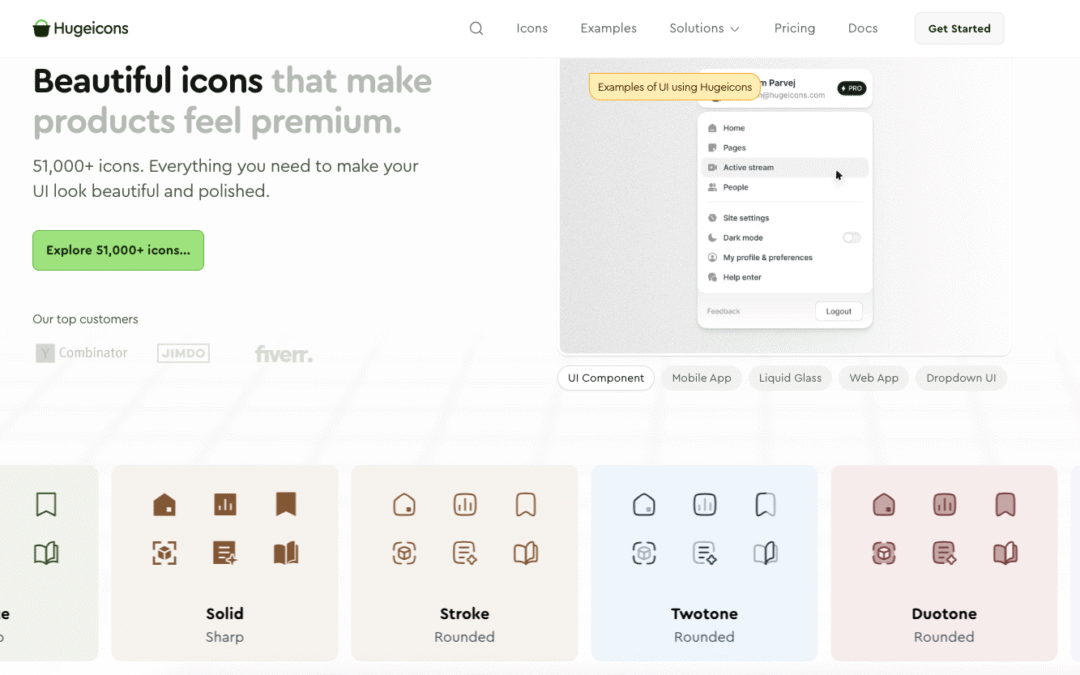
Task: Click open book icon in Twotone Rounded card
Action: click(765, 552)
